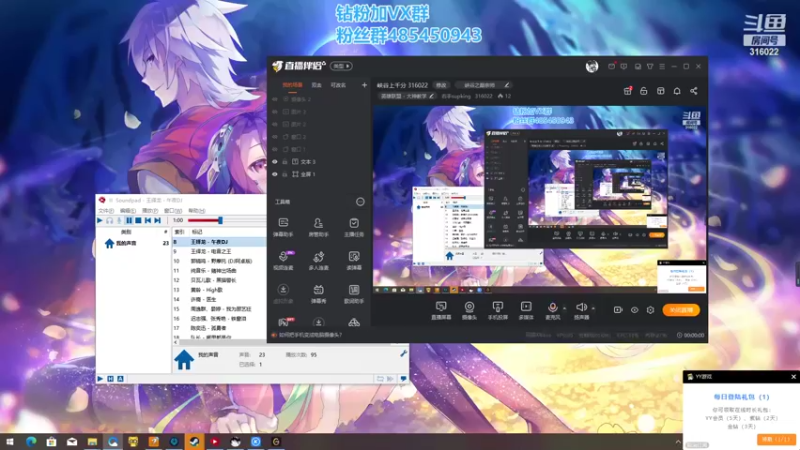Open the 读弹幕 tool
The width and height of the screenshot is (800, 450).
click(x=354, y=260)
